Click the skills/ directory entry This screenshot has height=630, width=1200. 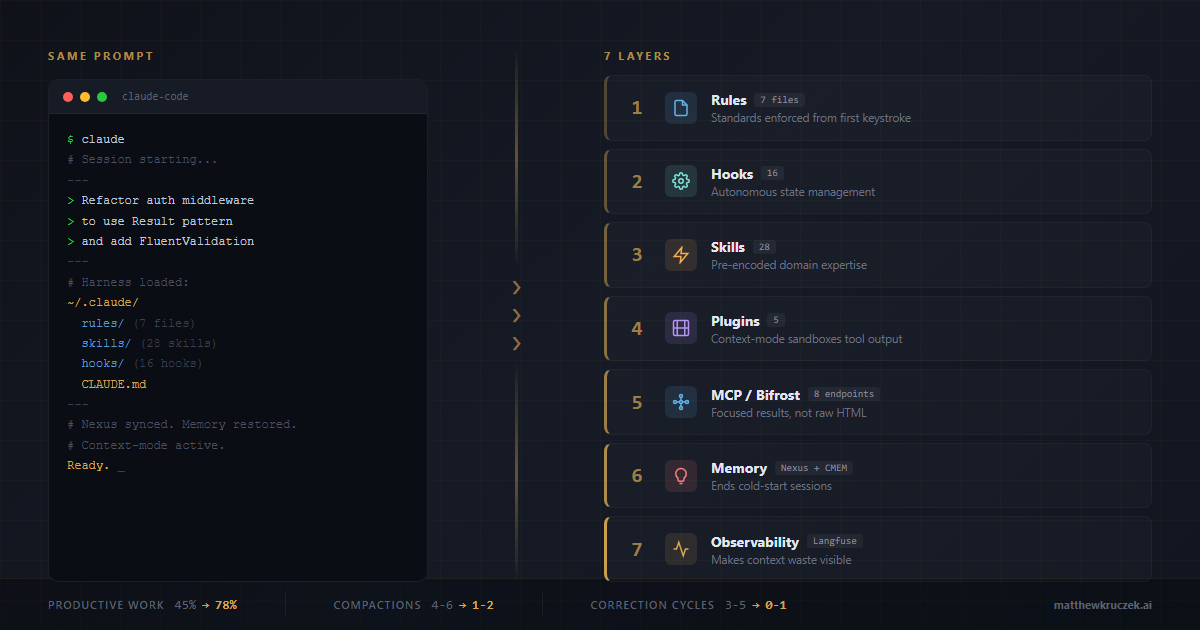click(106, 343)
